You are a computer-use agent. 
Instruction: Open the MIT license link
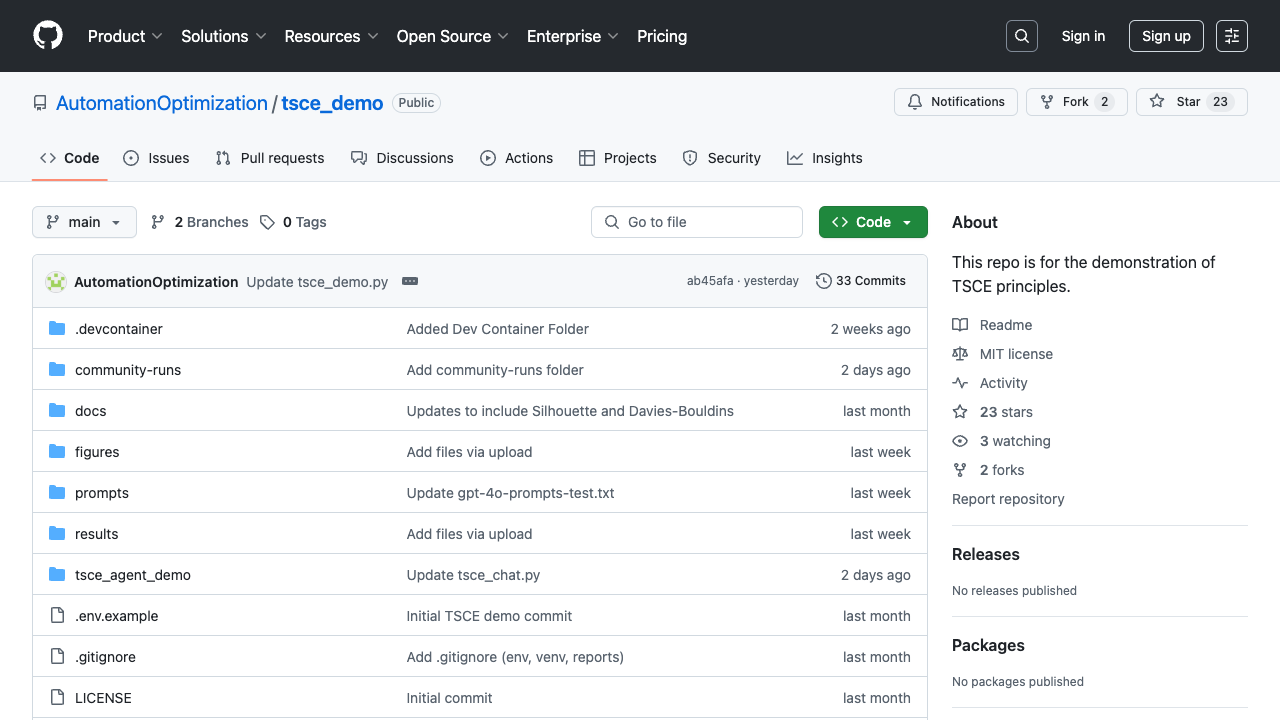point(1016,354)
